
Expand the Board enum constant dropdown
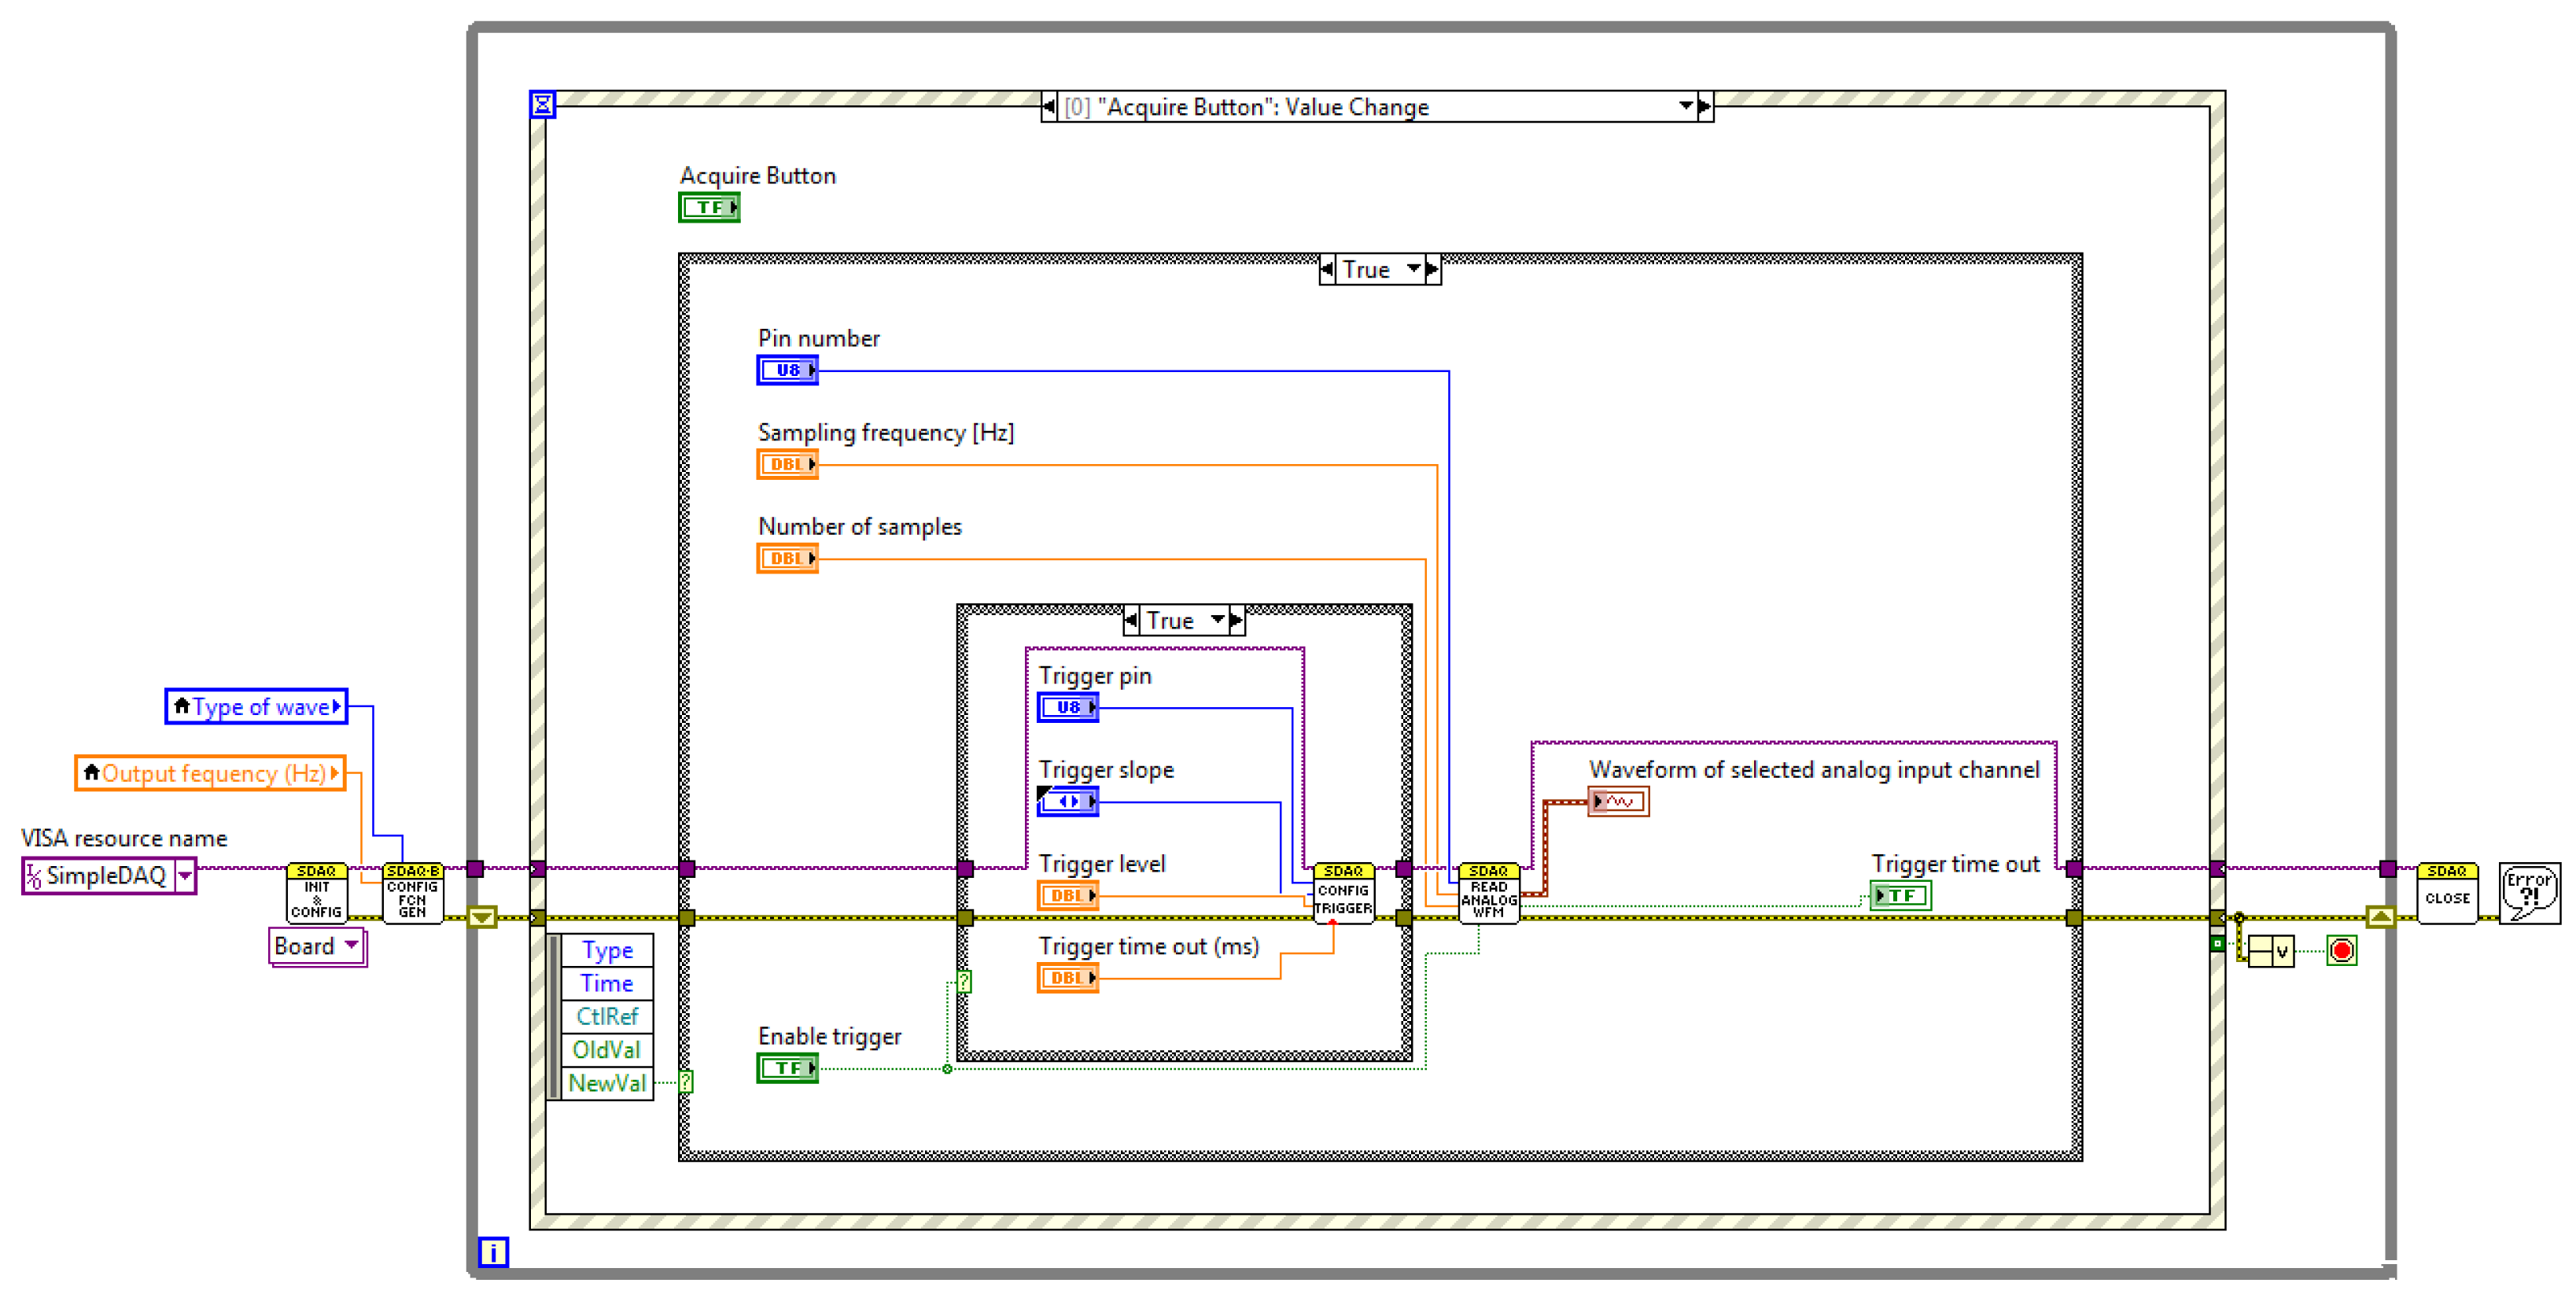point(351,945)
